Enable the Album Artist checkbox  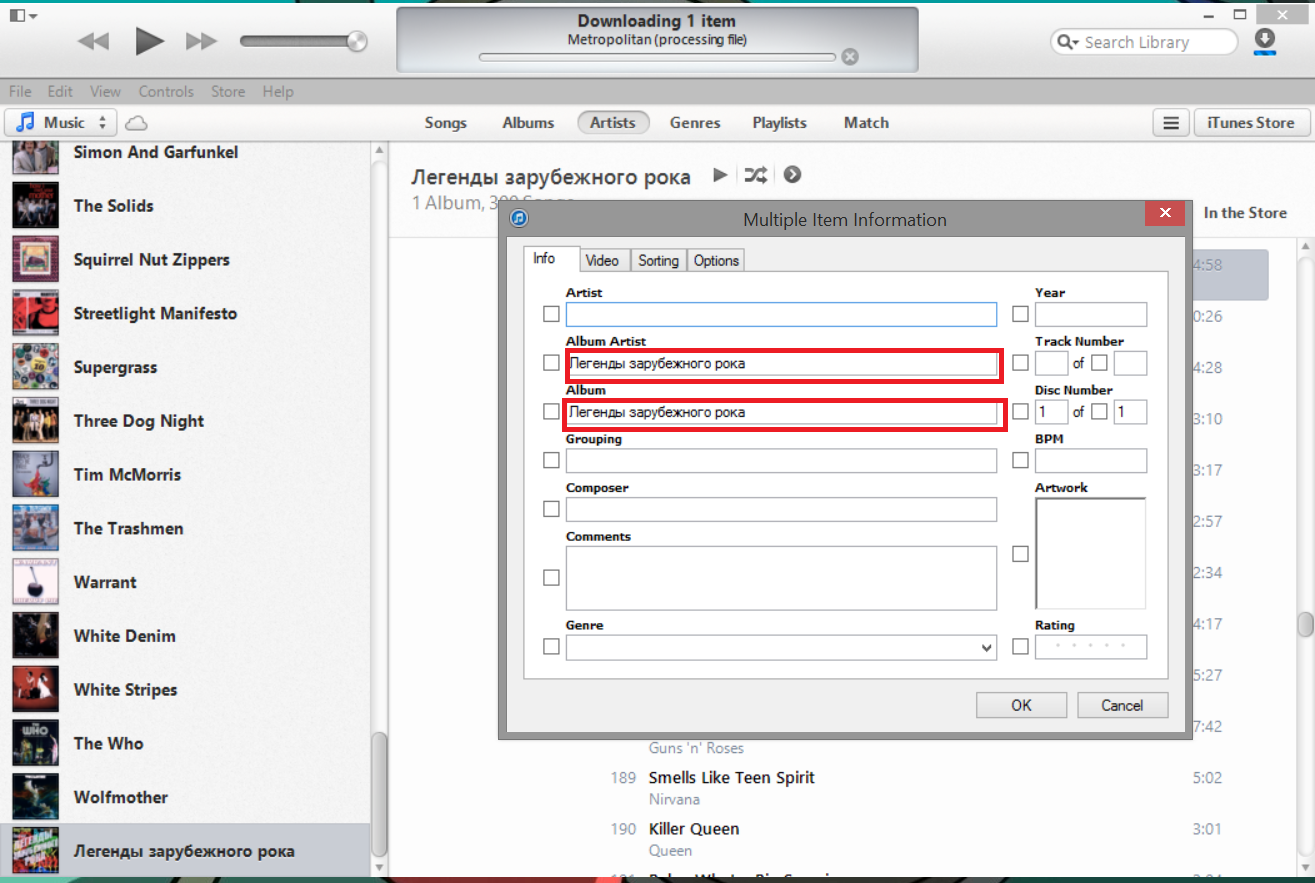(x=551, y=362)
